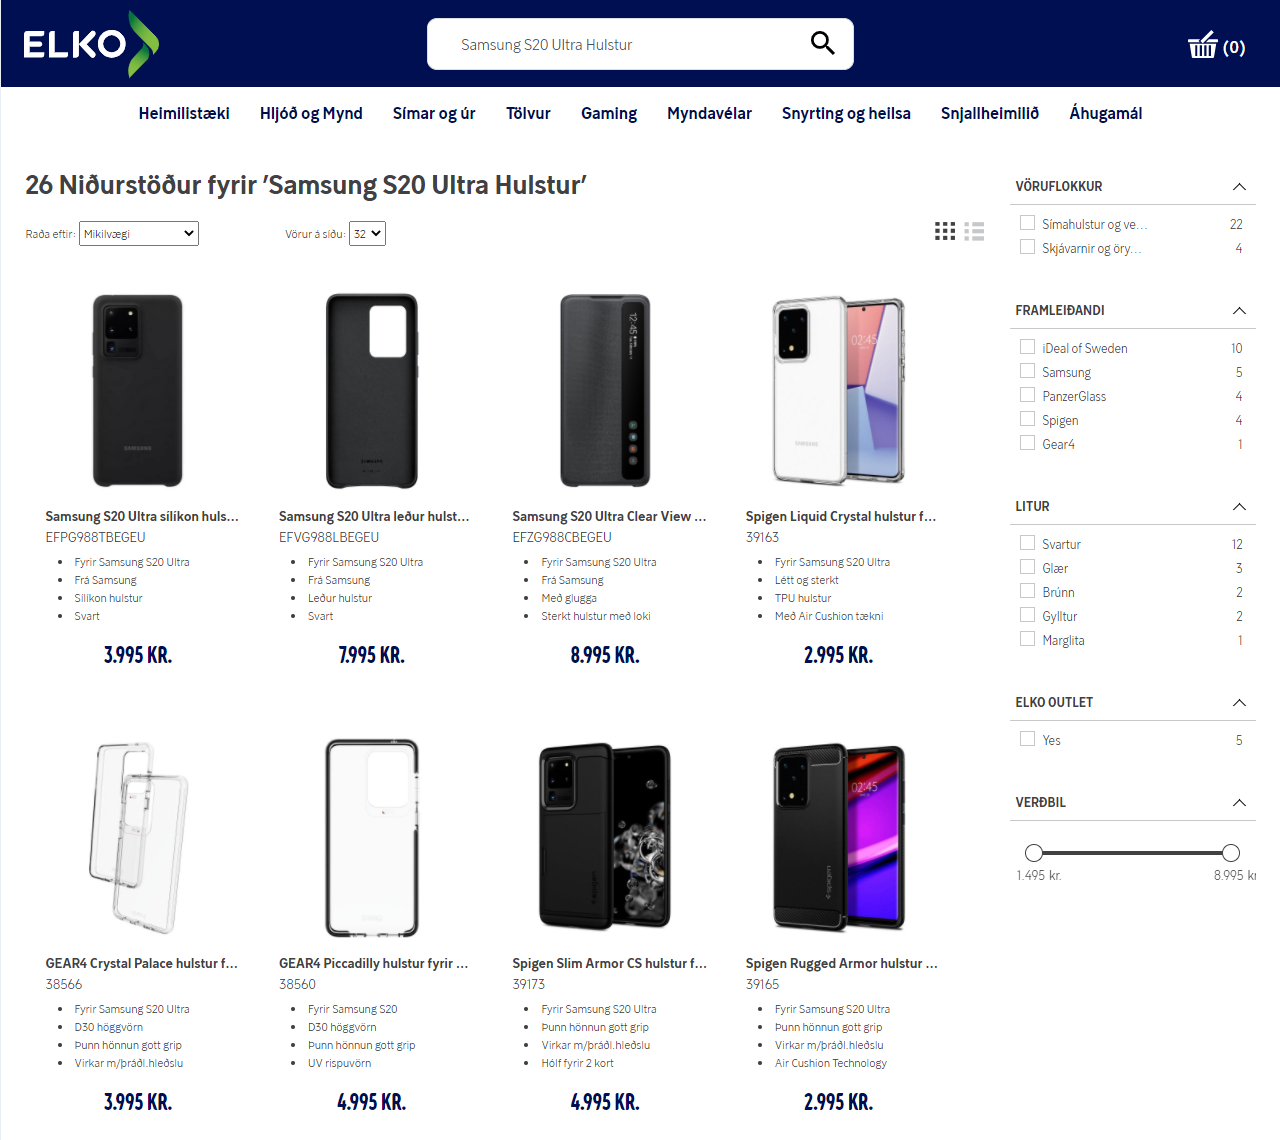Viewport: 1280px width, 1140px height.
Task: Open the Gaming menu
Action: 609,114
